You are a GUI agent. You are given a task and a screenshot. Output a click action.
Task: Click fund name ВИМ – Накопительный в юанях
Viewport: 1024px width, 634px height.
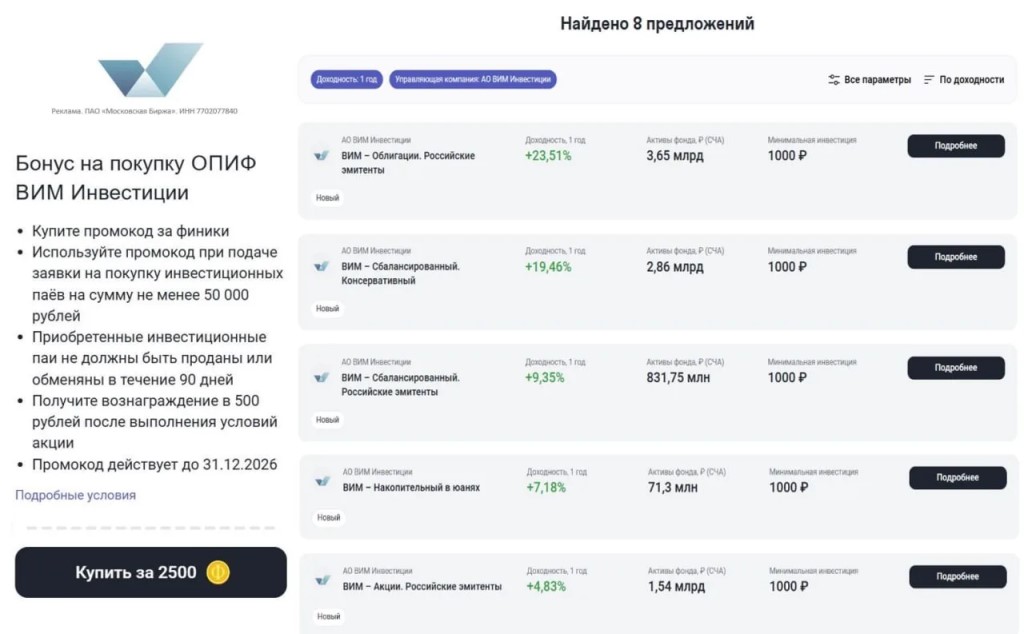tap(411, 487)
